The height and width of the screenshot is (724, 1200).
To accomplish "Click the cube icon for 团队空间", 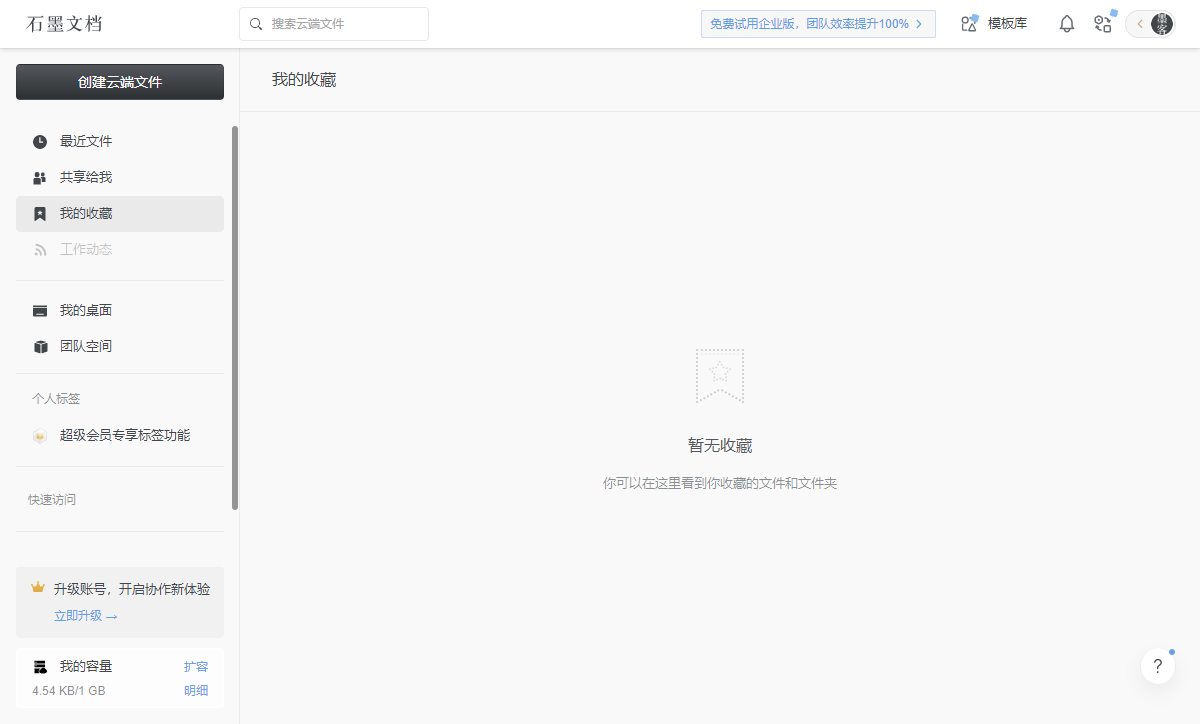I will pyautogui.click(x=40, y=347).
